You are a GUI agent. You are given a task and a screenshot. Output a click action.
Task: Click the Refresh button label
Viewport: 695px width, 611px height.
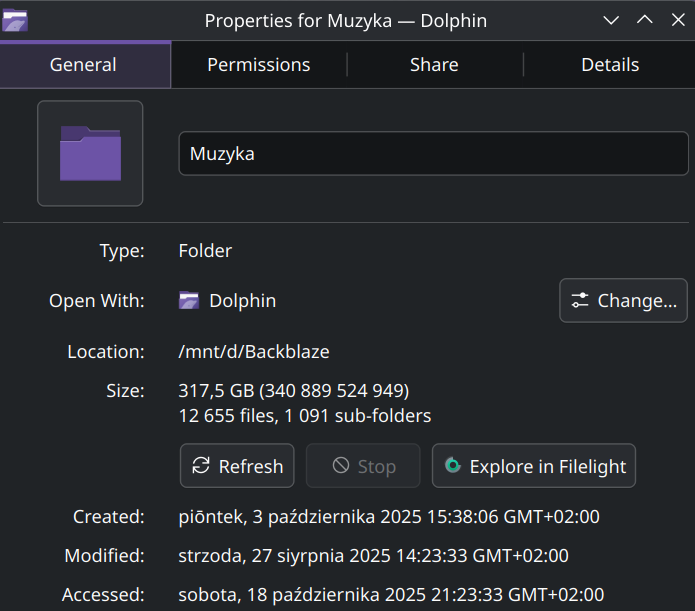pos(251,466)
